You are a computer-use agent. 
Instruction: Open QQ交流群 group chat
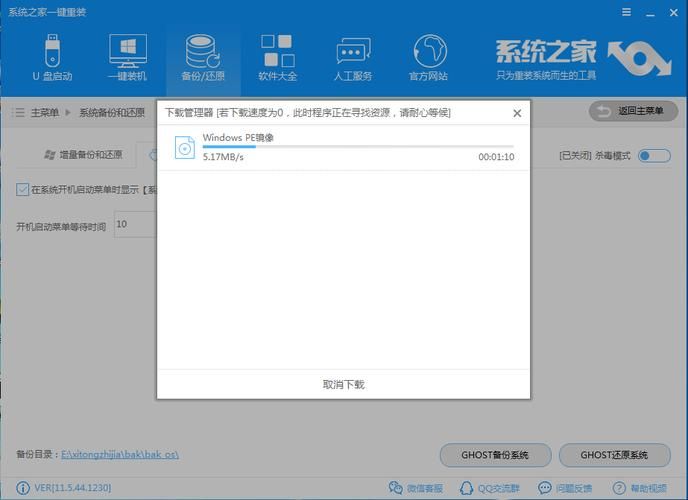(489, 488)
